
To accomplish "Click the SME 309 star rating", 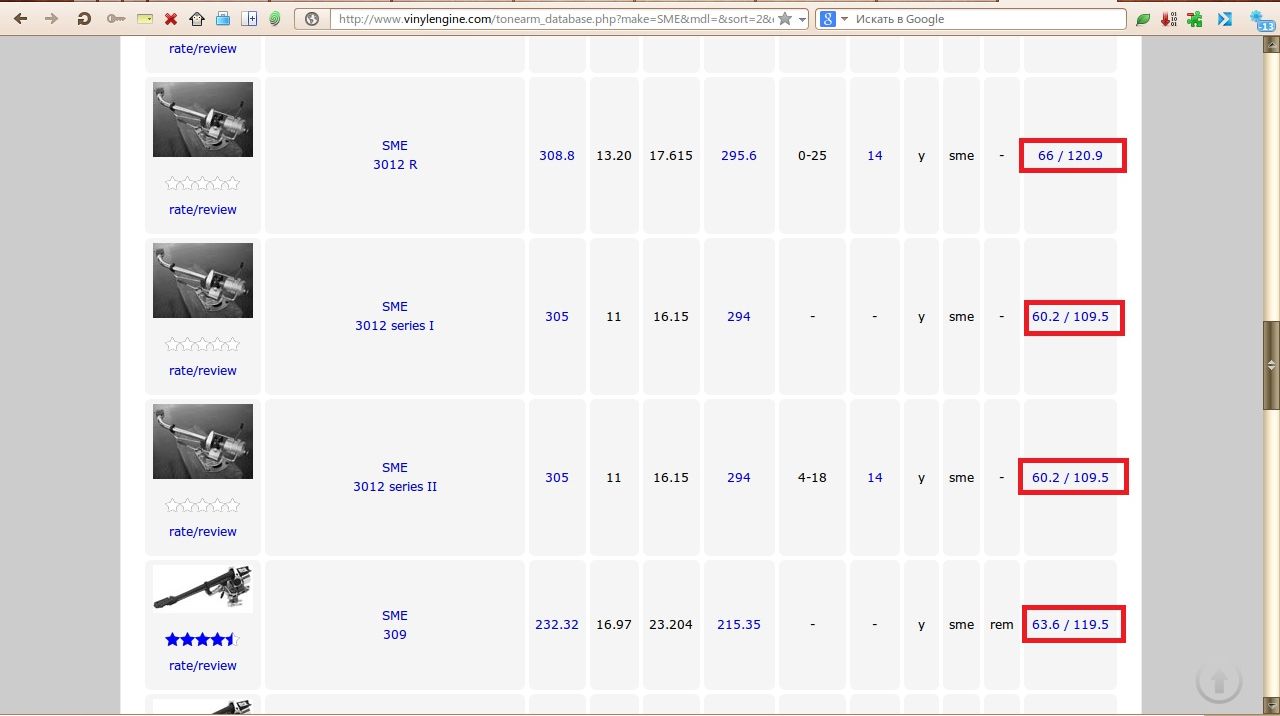I will tap(202, 640).
